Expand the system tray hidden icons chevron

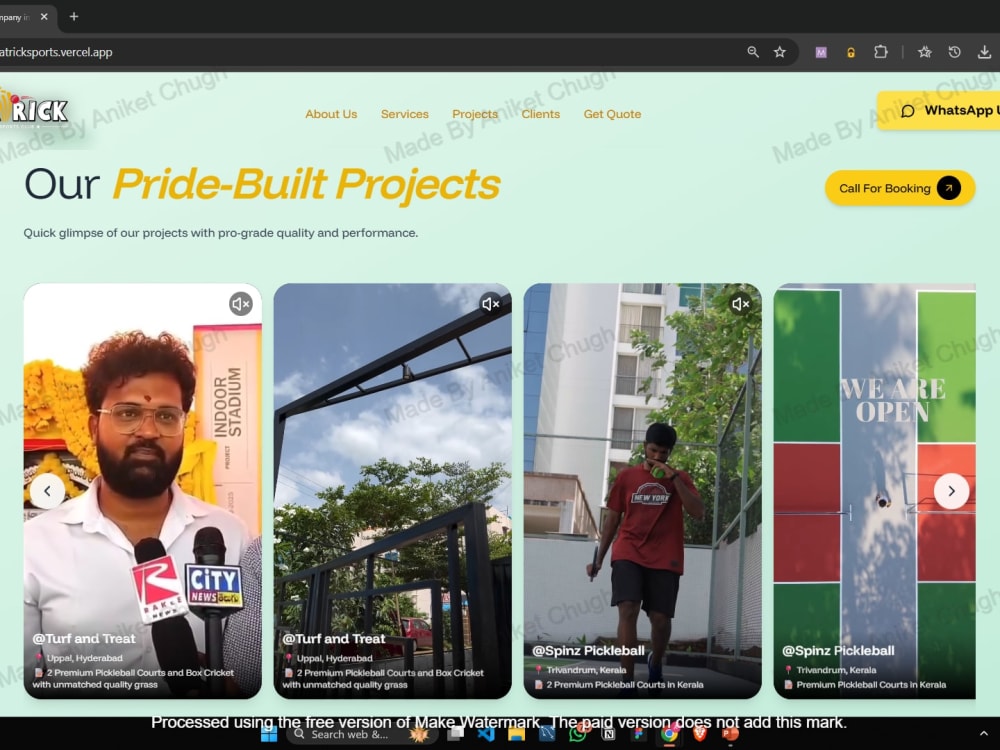(984, 734)
